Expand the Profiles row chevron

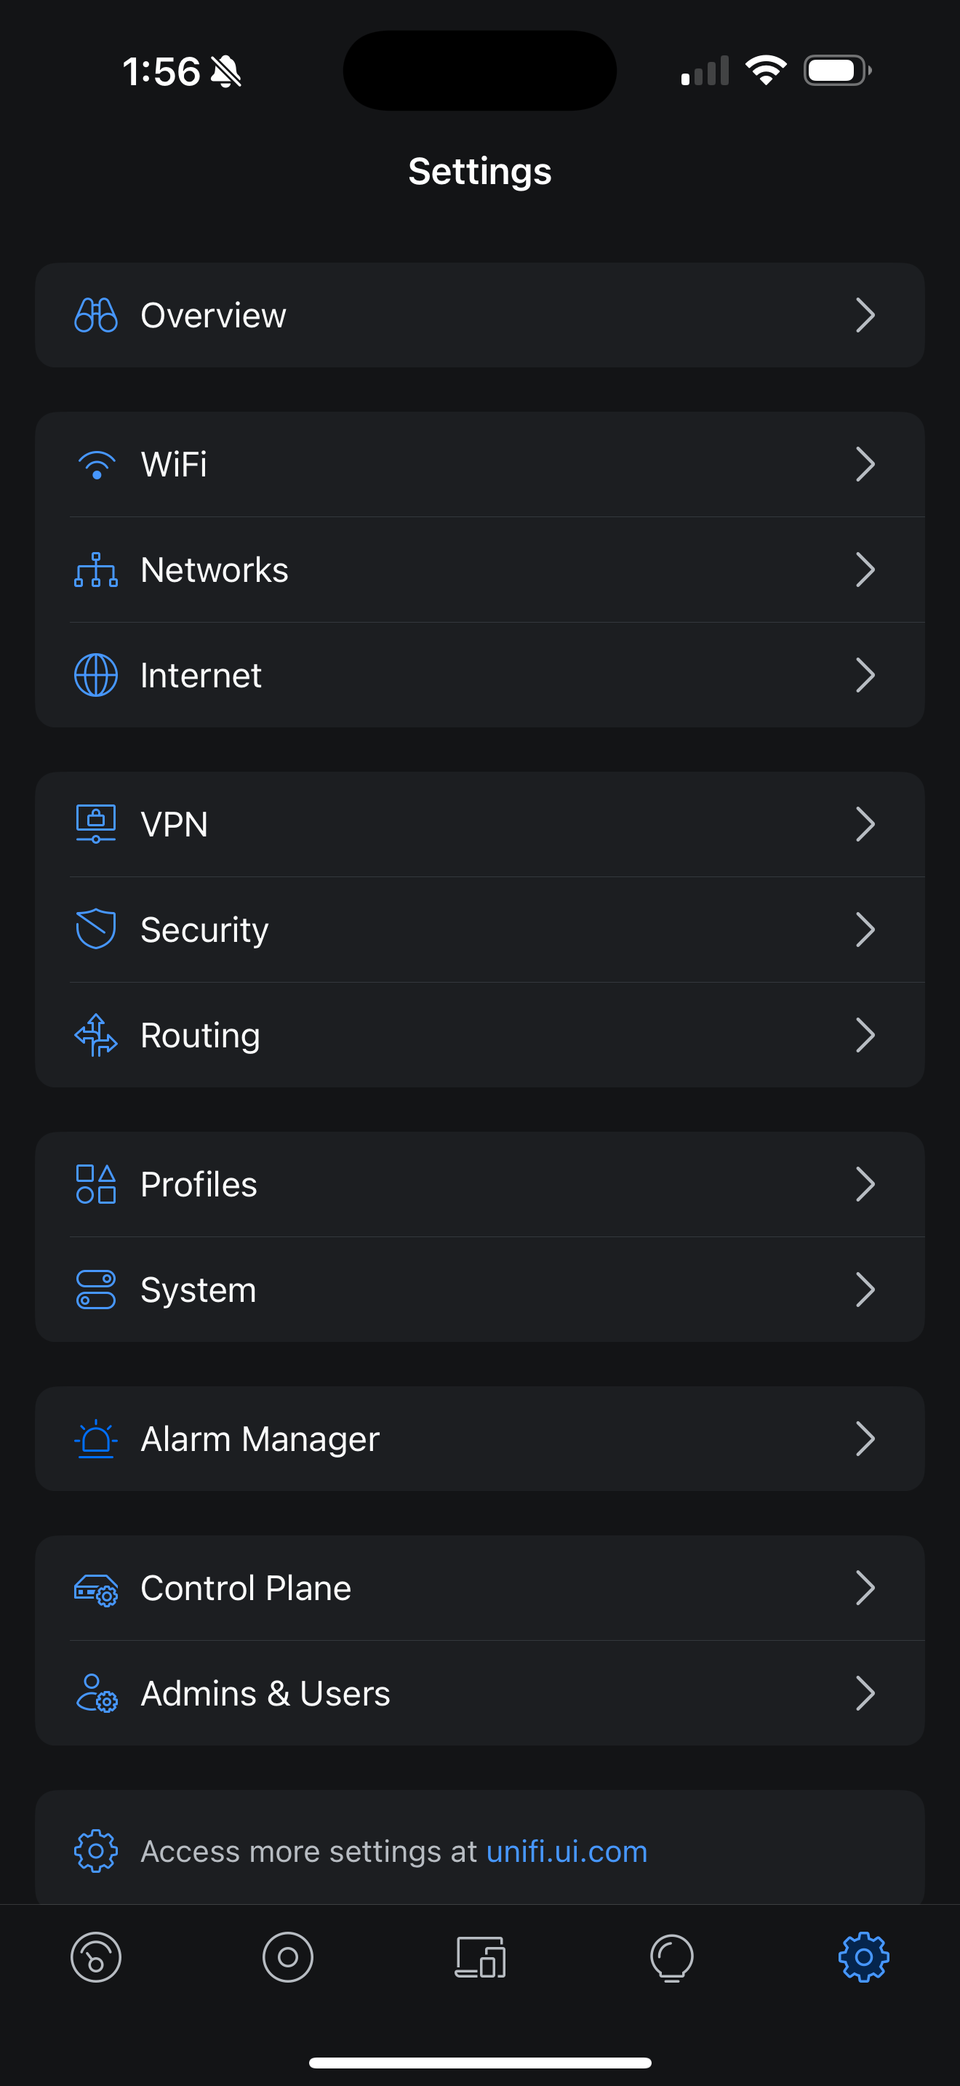click(865, 1184)
